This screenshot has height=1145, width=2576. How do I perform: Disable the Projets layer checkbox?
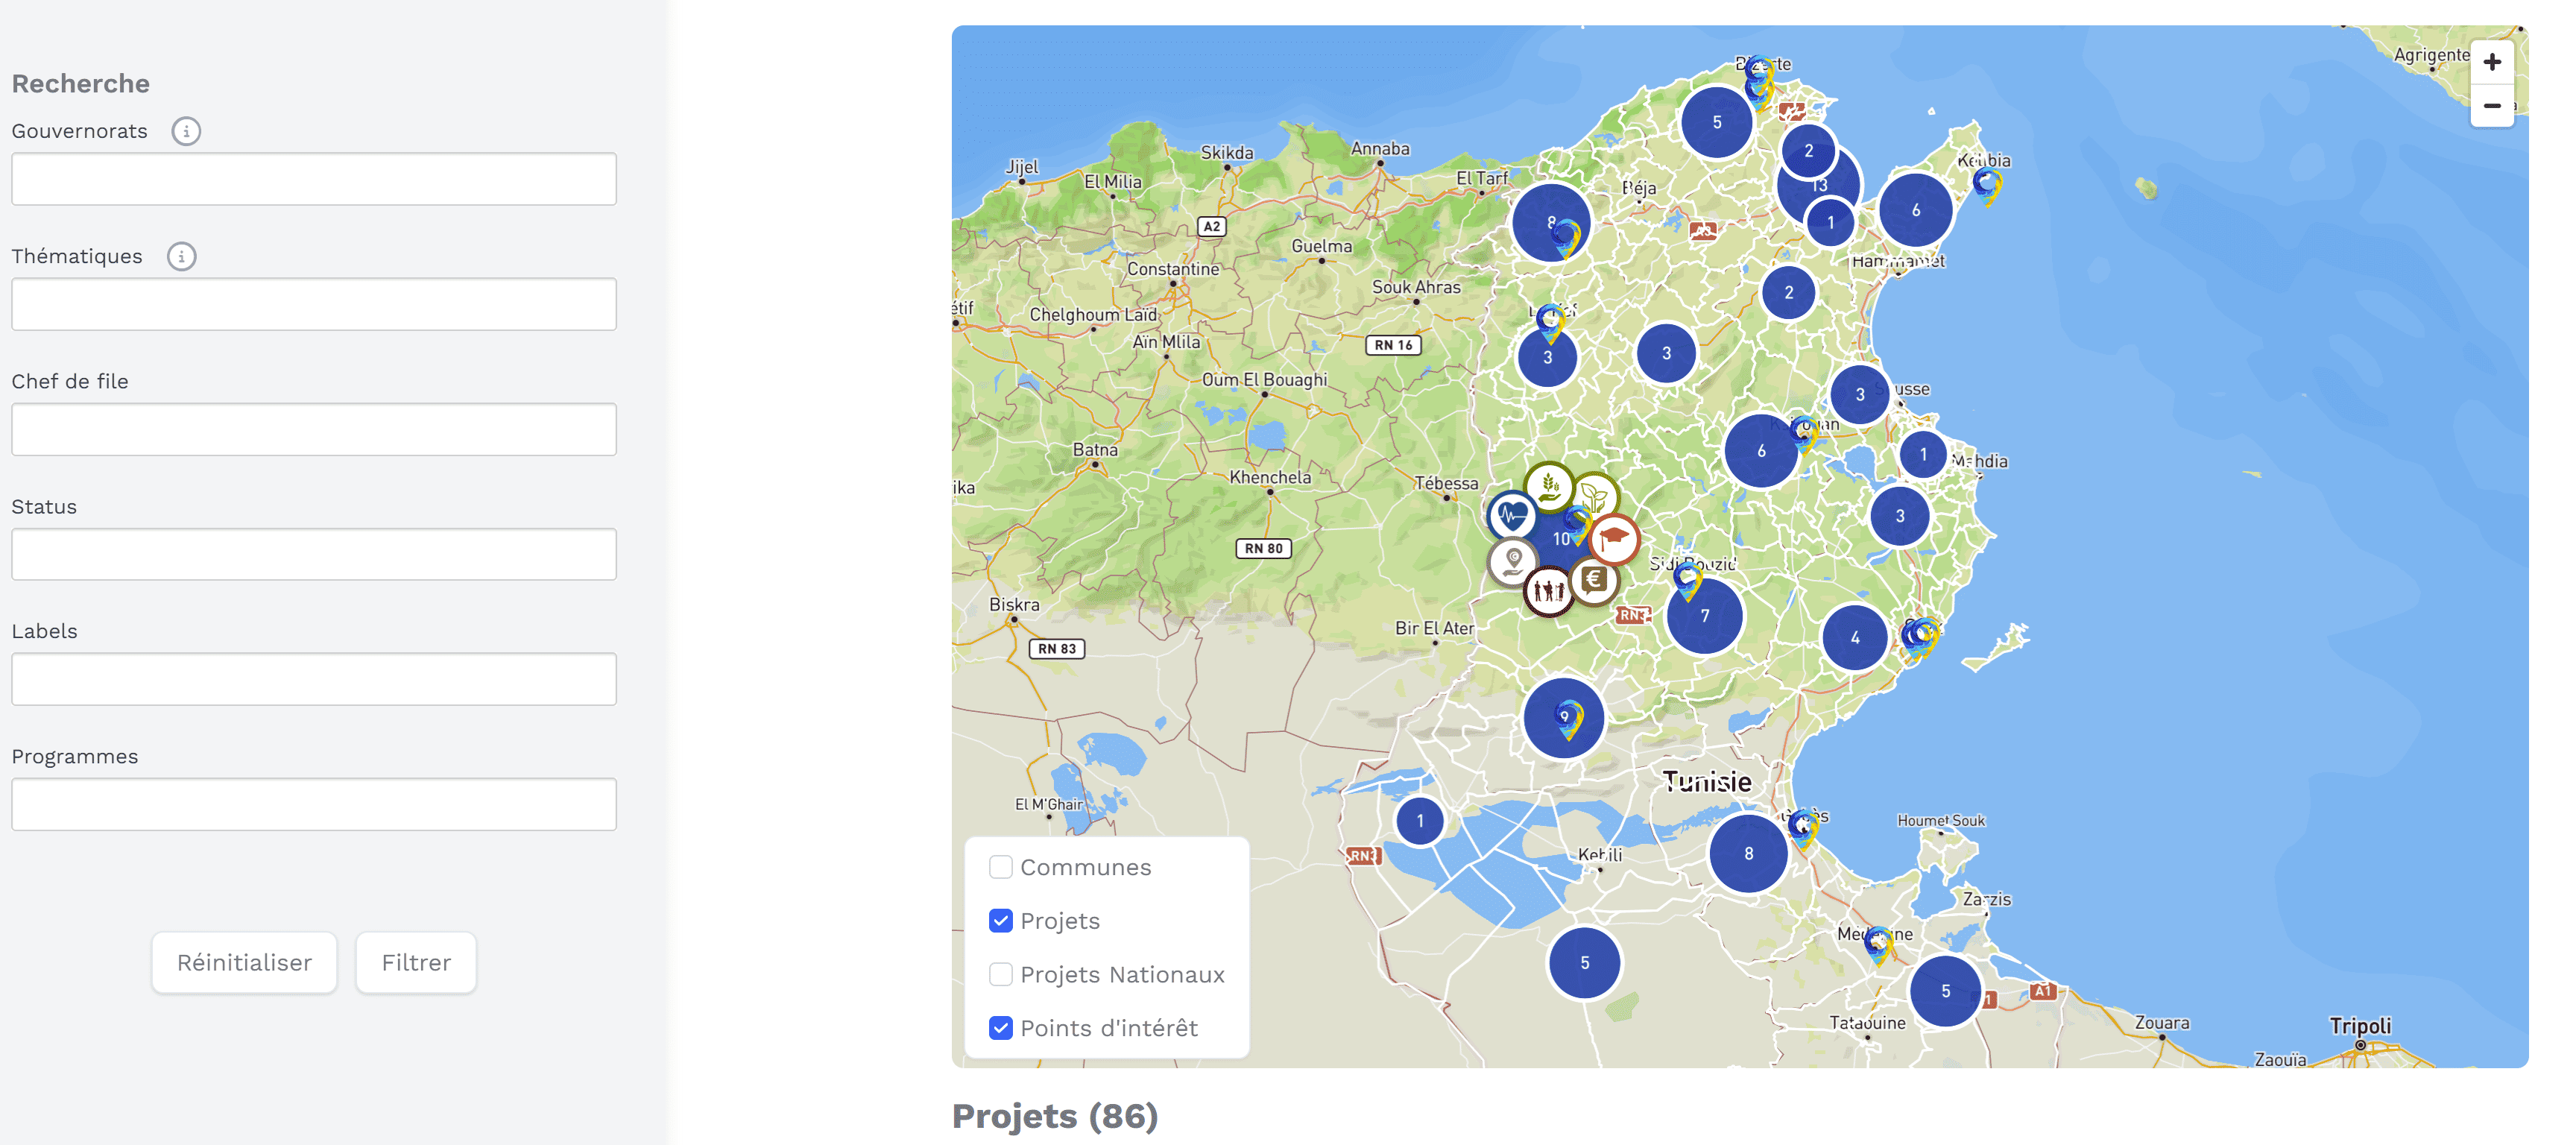click(x=1001, y=920)
